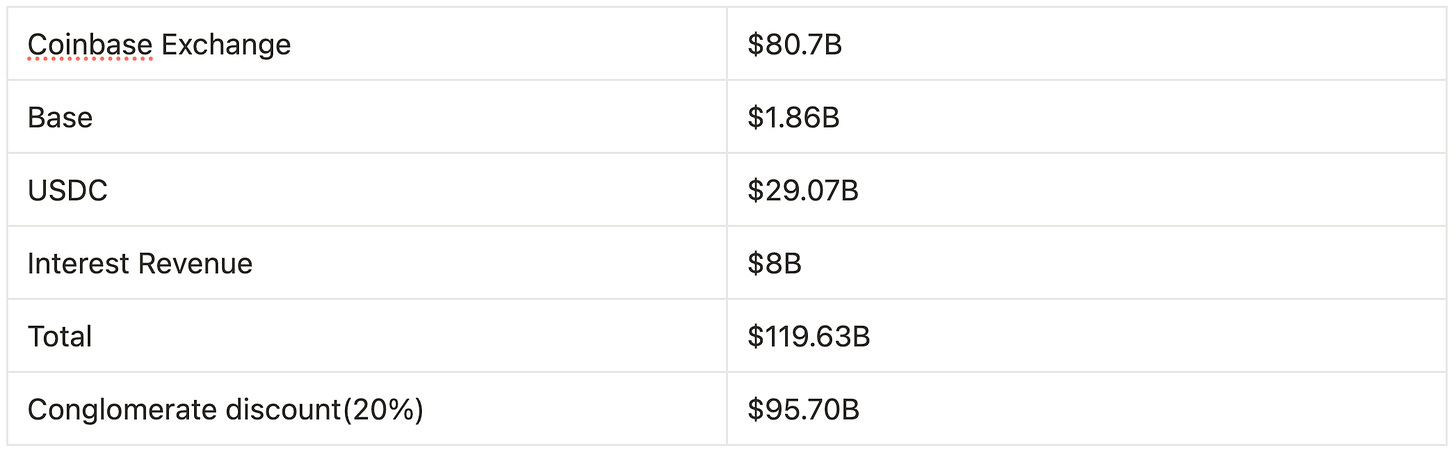Select the $1.86B value
1456x458 pixels.
793,117
